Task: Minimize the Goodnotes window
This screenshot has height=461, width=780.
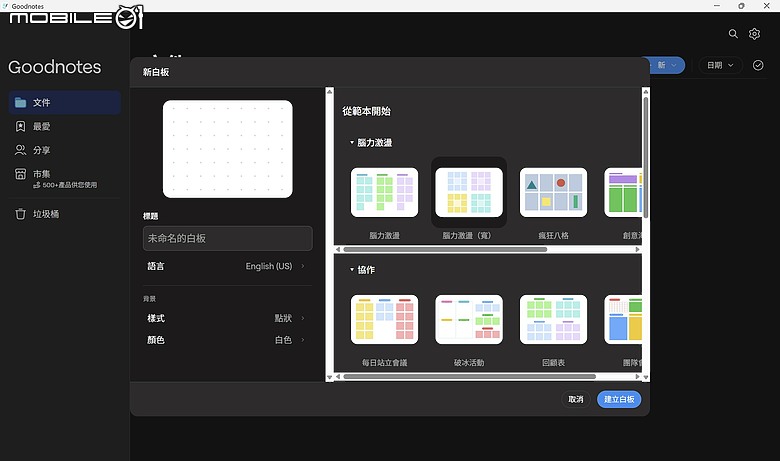Action: [717, 6]
